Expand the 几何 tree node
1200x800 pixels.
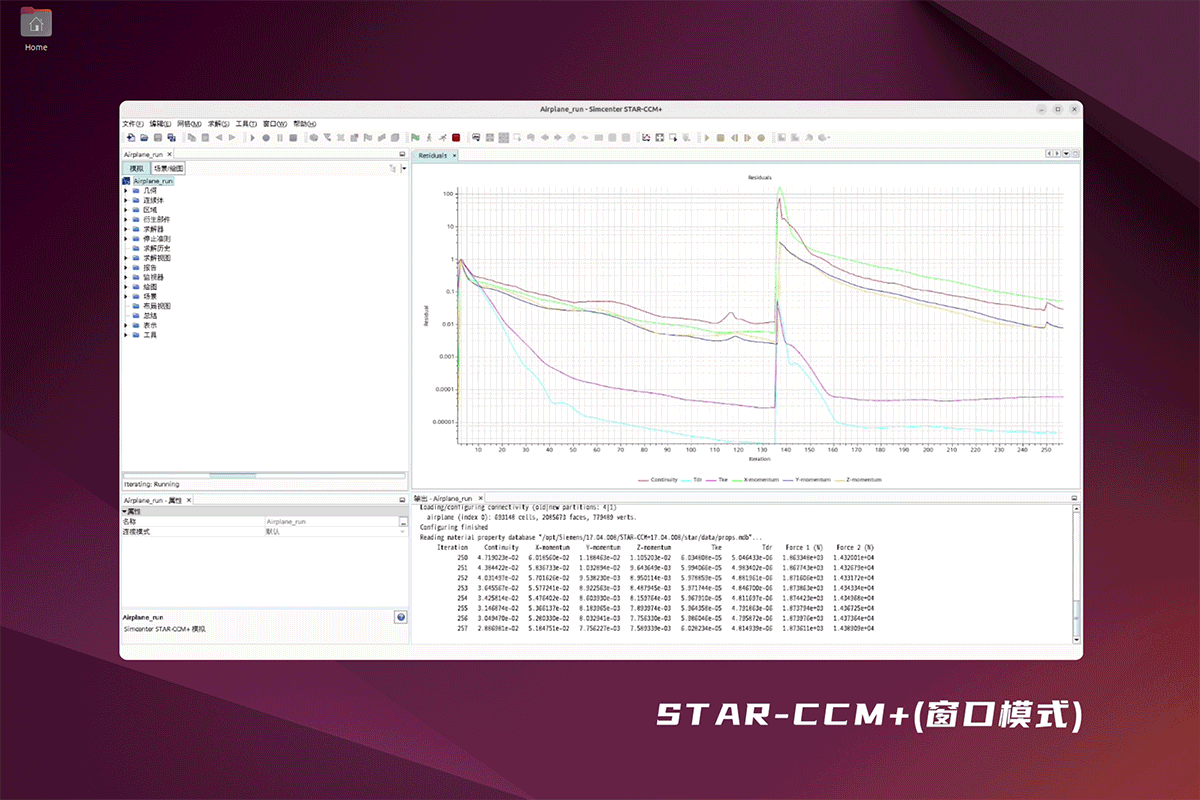(126, 190)
